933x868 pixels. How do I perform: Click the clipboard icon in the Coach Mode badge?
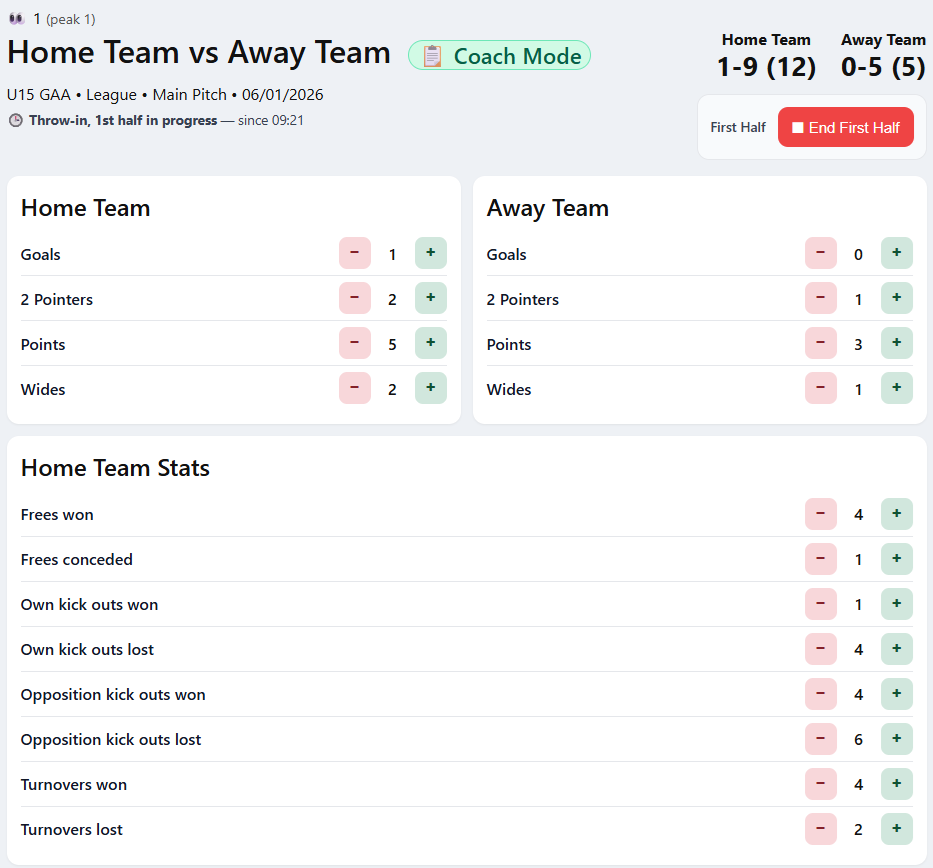[431, 56]
